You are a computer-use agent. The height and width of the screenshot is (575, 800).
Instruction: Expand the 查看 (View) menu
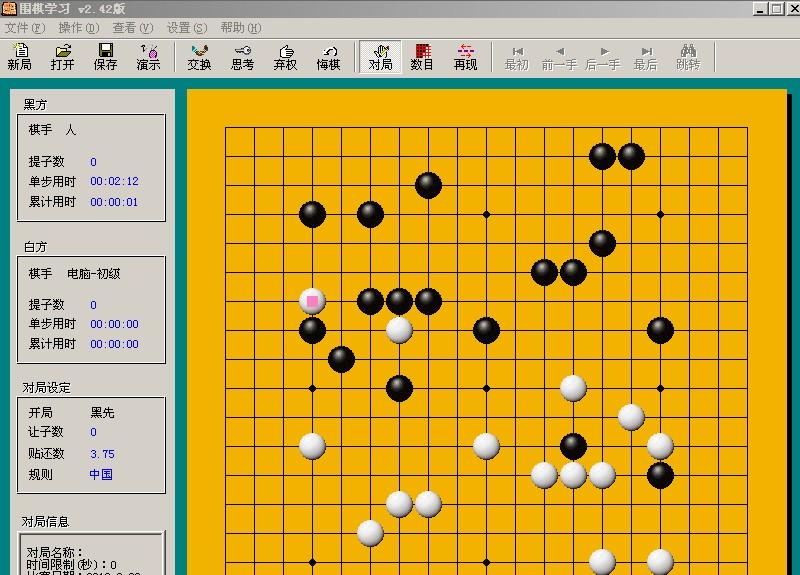pos(132,28)
